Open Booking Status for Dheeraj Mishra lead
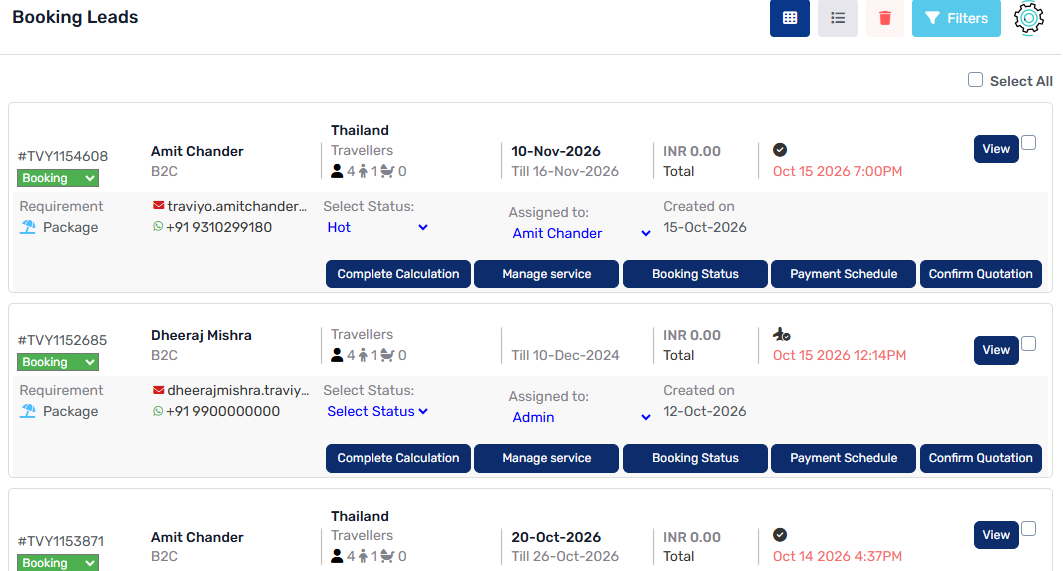1063x571 pixels. [695, 458]
